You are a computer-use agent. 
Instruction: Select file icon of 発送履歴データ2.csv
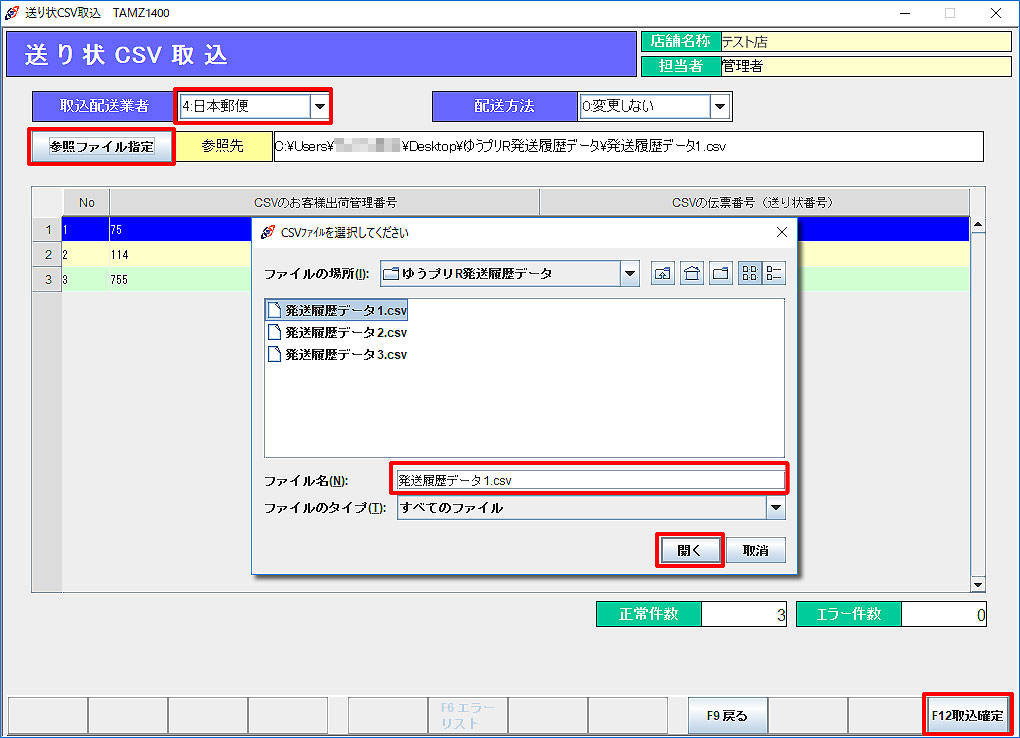275,333
